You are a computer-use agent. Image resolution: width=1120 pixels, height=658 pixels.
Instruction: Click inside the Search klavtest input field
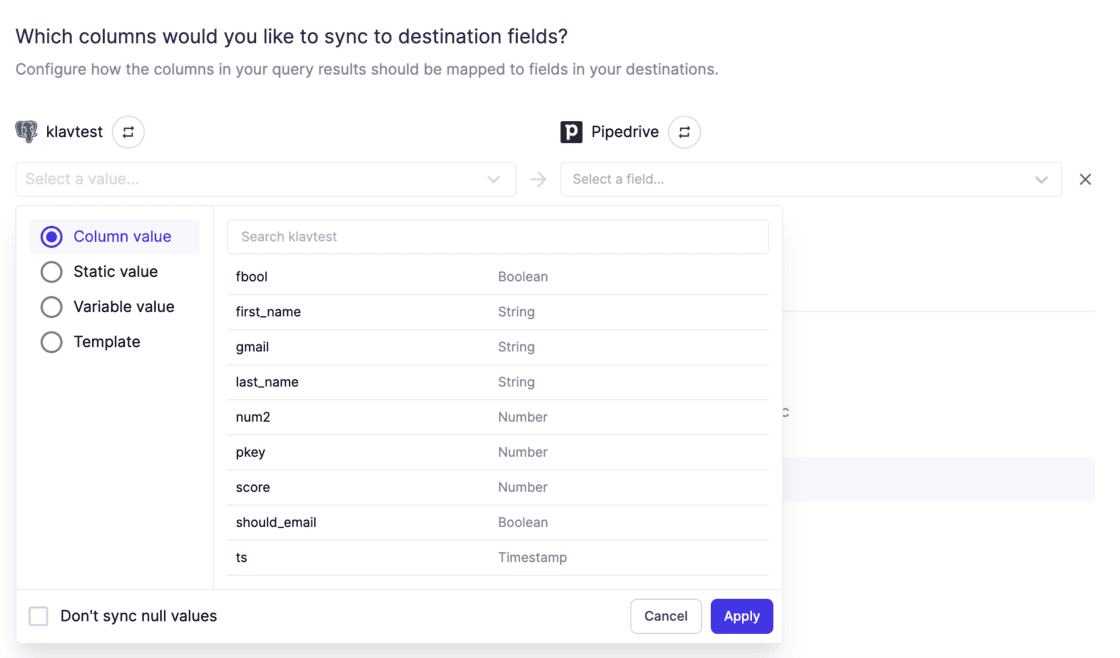click(x=497, y=236)
